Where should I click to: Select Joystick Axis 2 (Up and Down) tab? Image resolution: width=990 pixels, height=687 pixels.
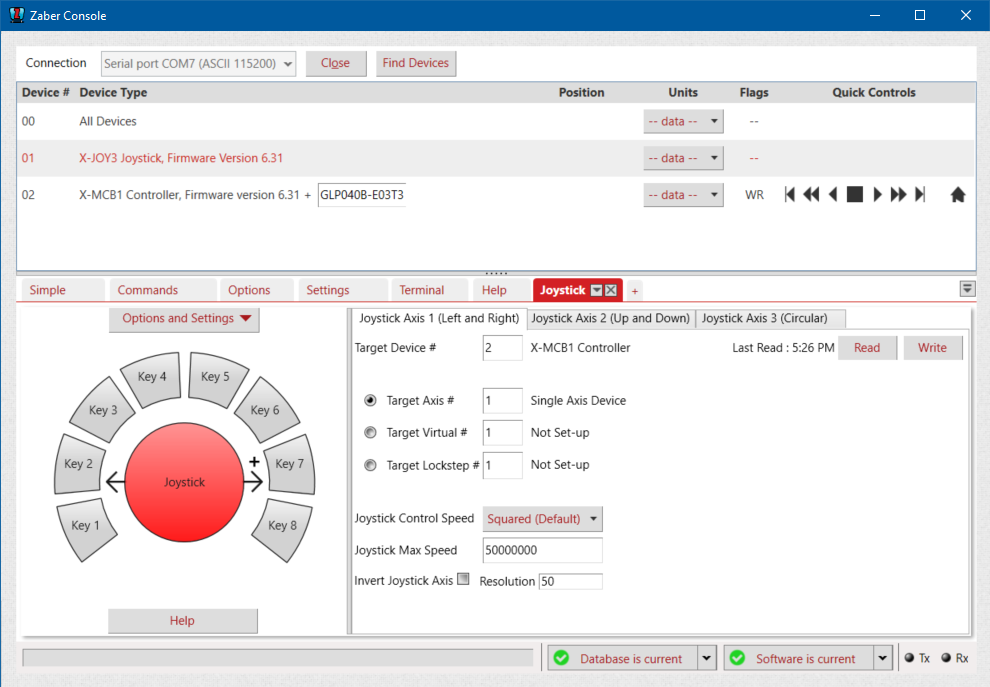[611, 318]
